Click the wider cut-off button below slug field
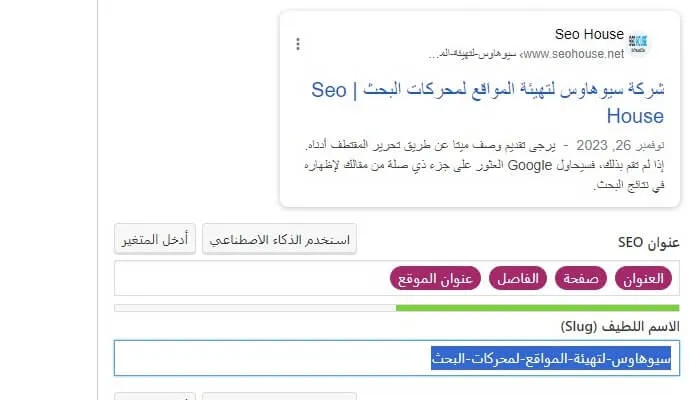This screenshot has height=400, width=689. (279, 396)
